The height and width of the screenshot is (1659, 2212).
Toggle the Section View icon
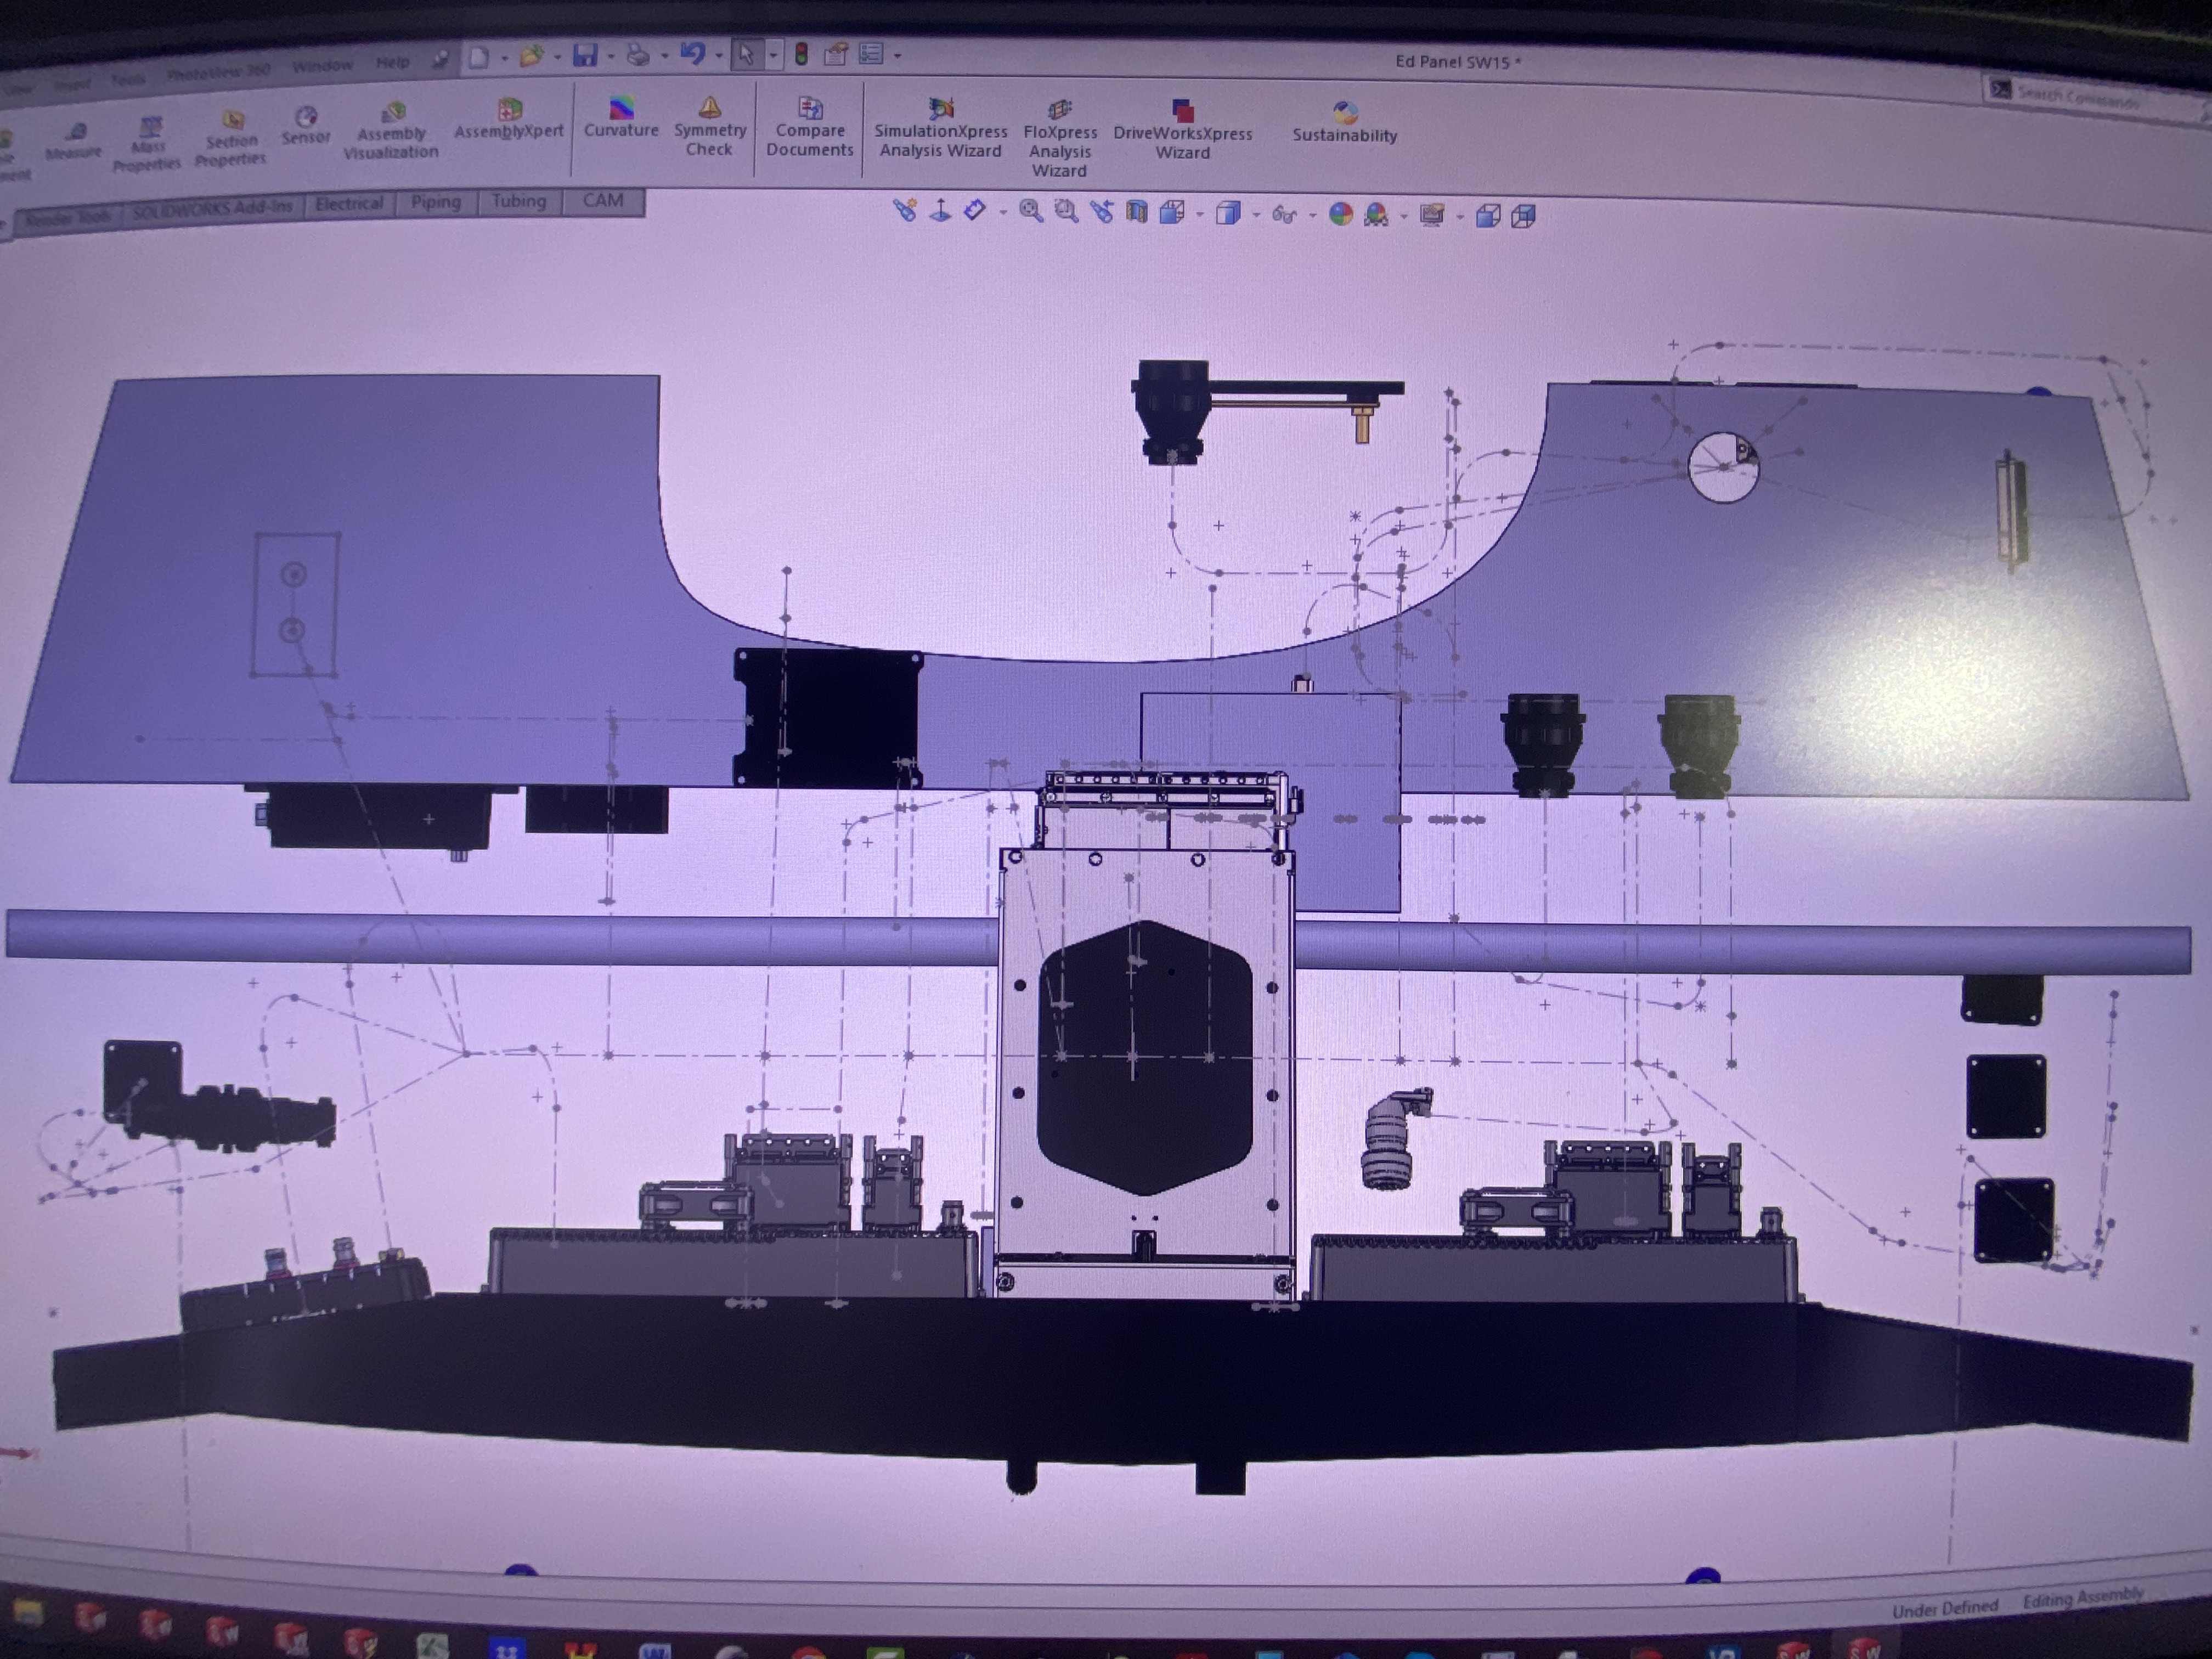click(x=1137, y=212)
